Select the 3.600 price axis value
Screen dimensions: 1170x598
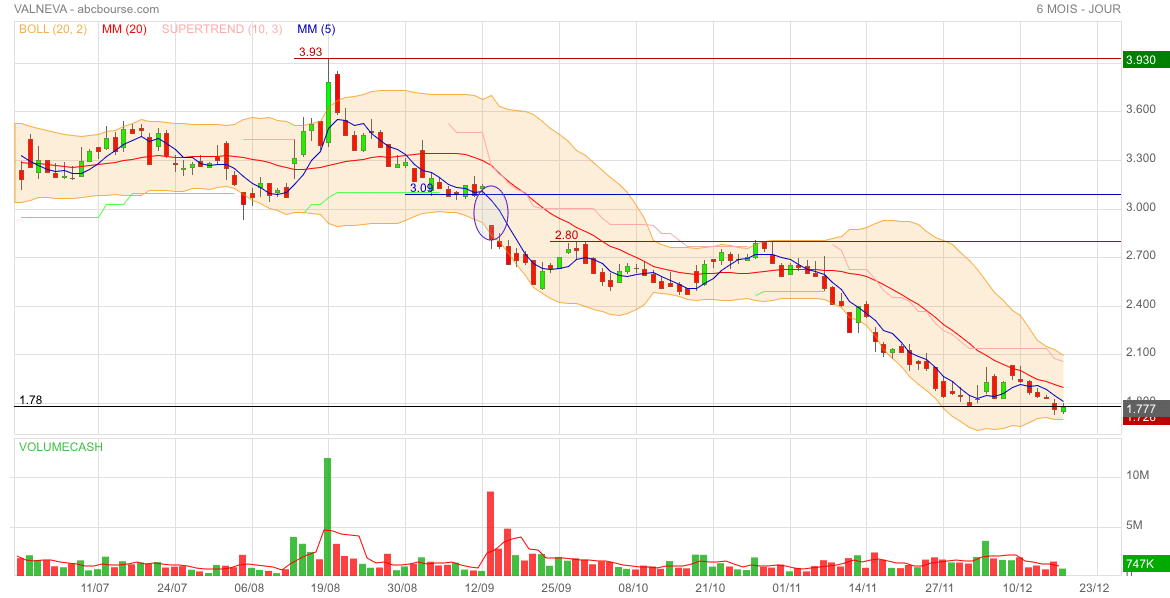(1141, 110)
